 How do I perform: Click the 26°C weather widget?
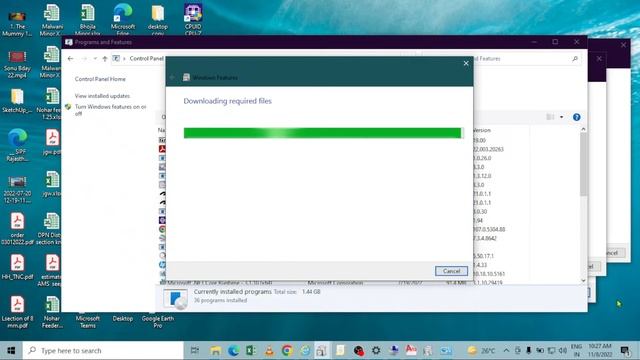[482, 351]
